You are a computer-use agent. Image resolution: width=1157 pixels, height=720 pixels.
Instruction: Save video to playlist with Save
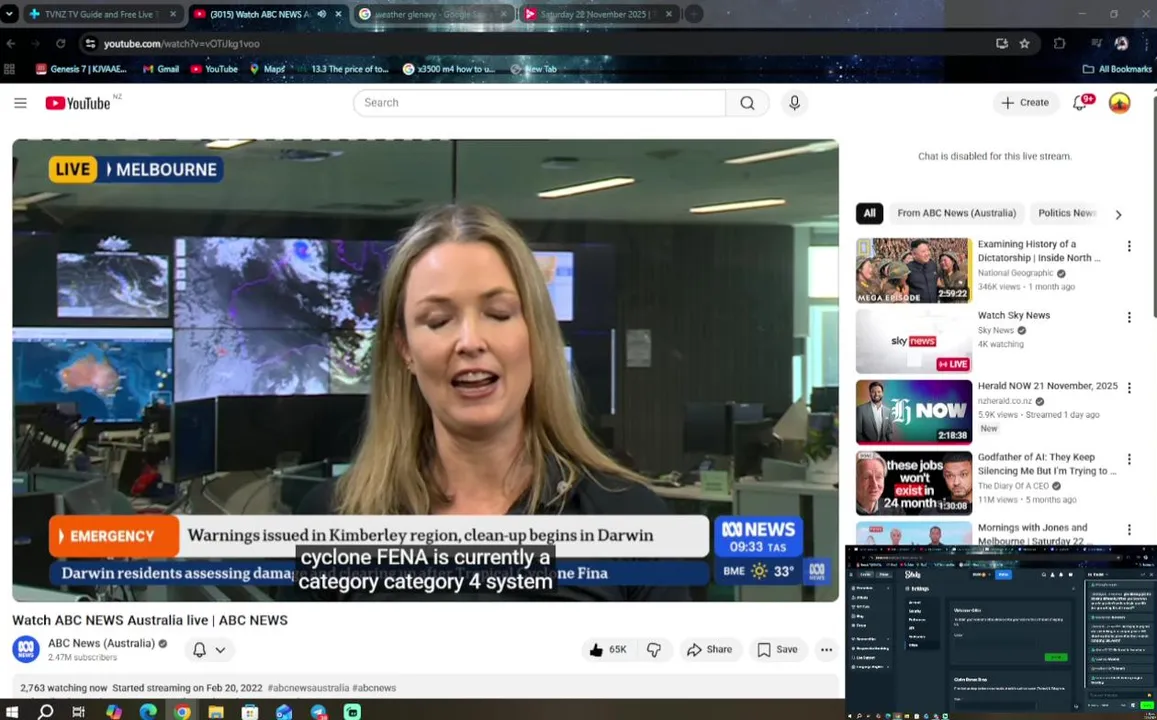point(778,649)
